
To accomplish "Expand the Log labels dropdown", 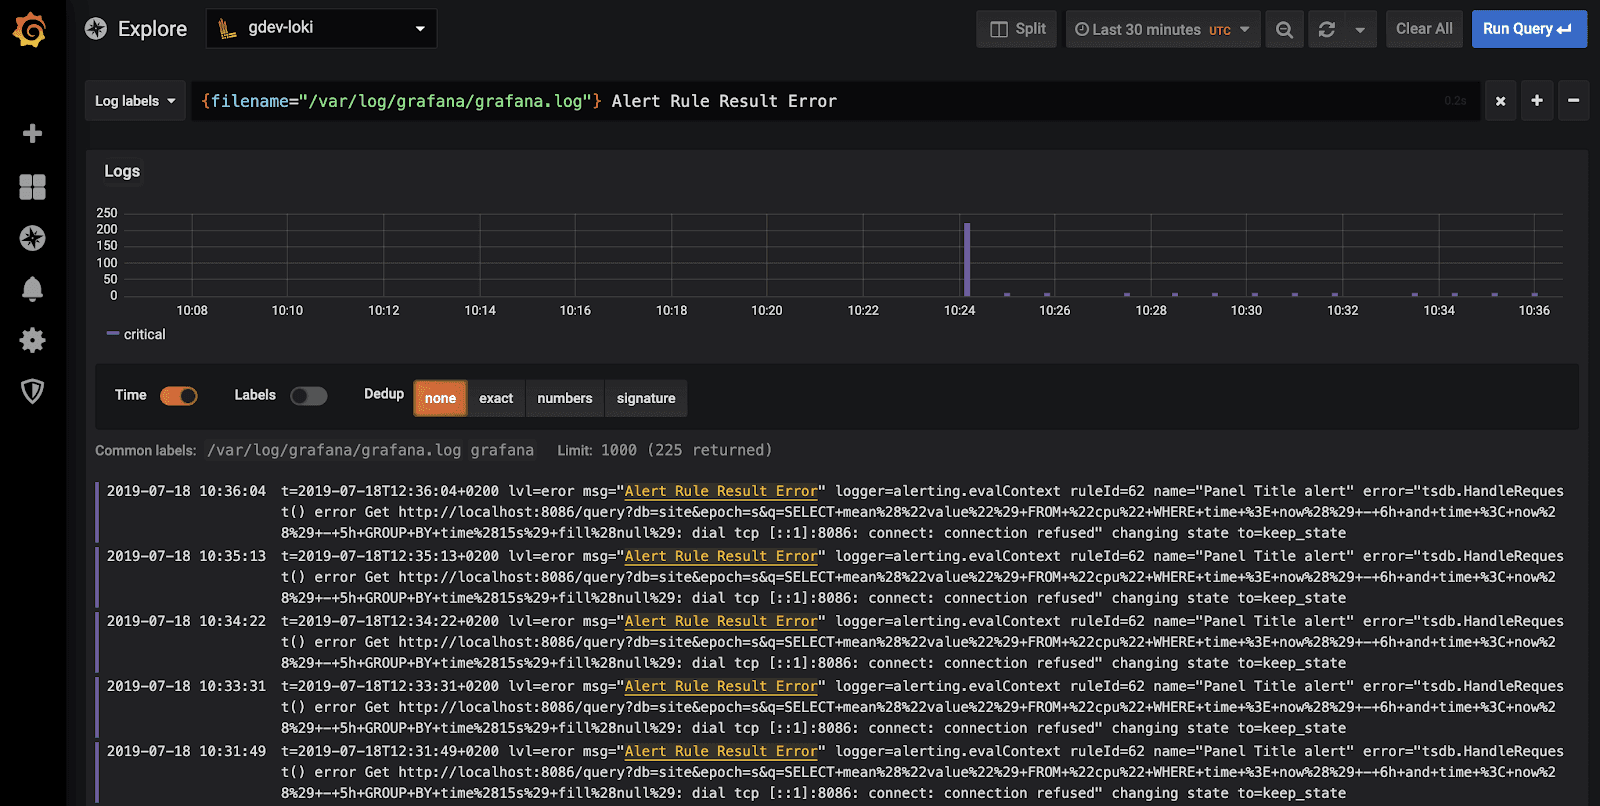I will [135, 101].
